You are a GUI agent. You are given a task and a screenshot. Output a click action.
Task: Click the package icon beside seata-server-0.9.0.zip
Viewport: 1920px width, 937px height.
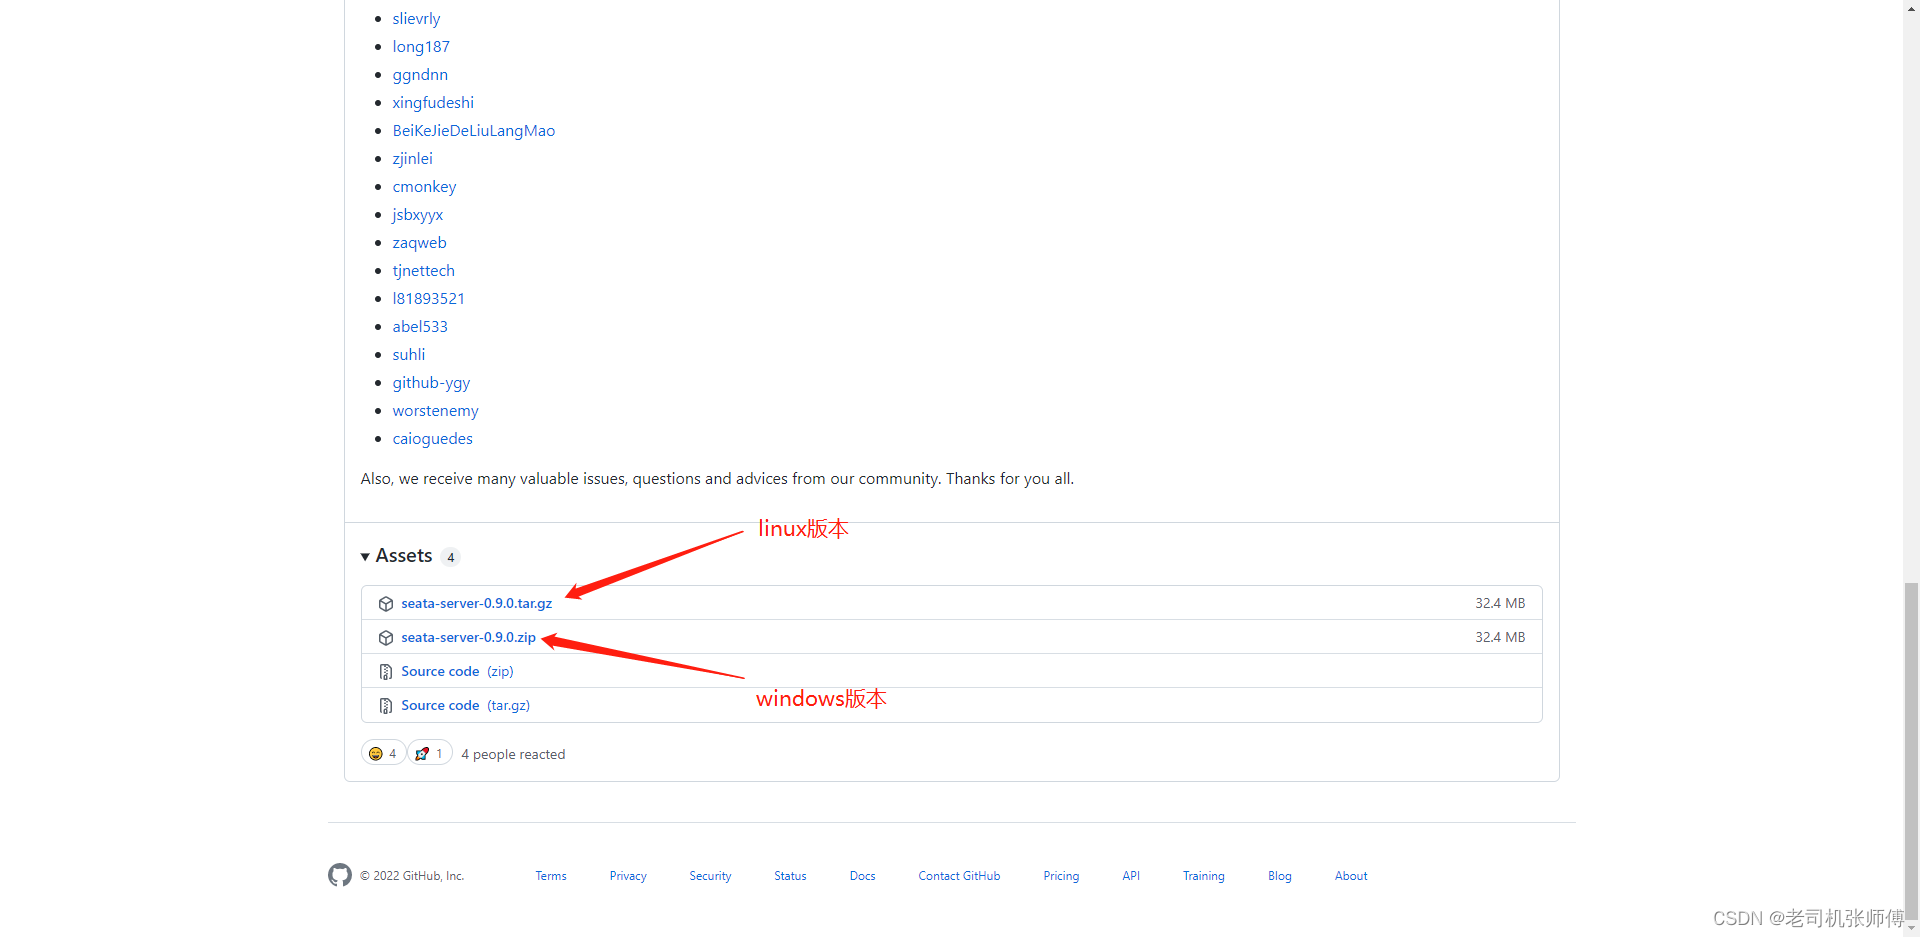386,638
